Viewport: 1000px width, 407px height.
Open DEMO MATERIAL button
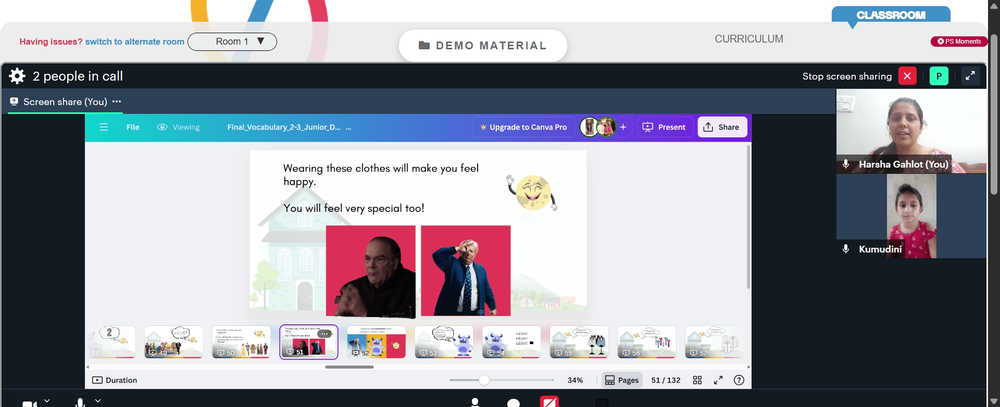click(483, 45)
